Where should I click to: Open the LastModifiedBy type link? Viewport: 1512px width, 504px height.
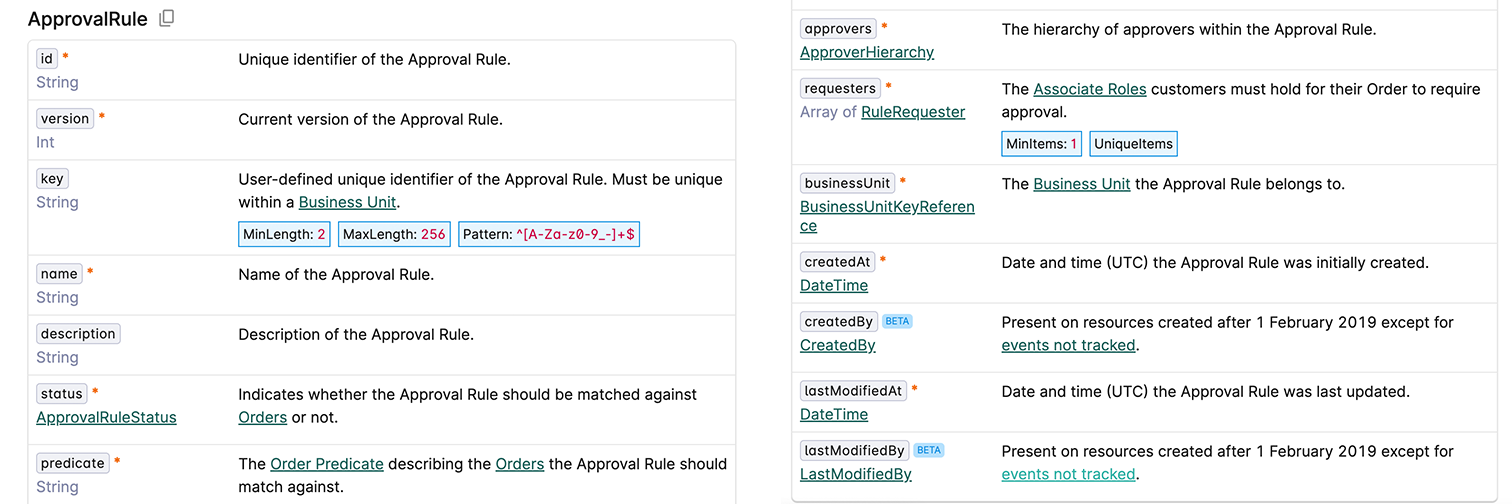tap(856, 474)
